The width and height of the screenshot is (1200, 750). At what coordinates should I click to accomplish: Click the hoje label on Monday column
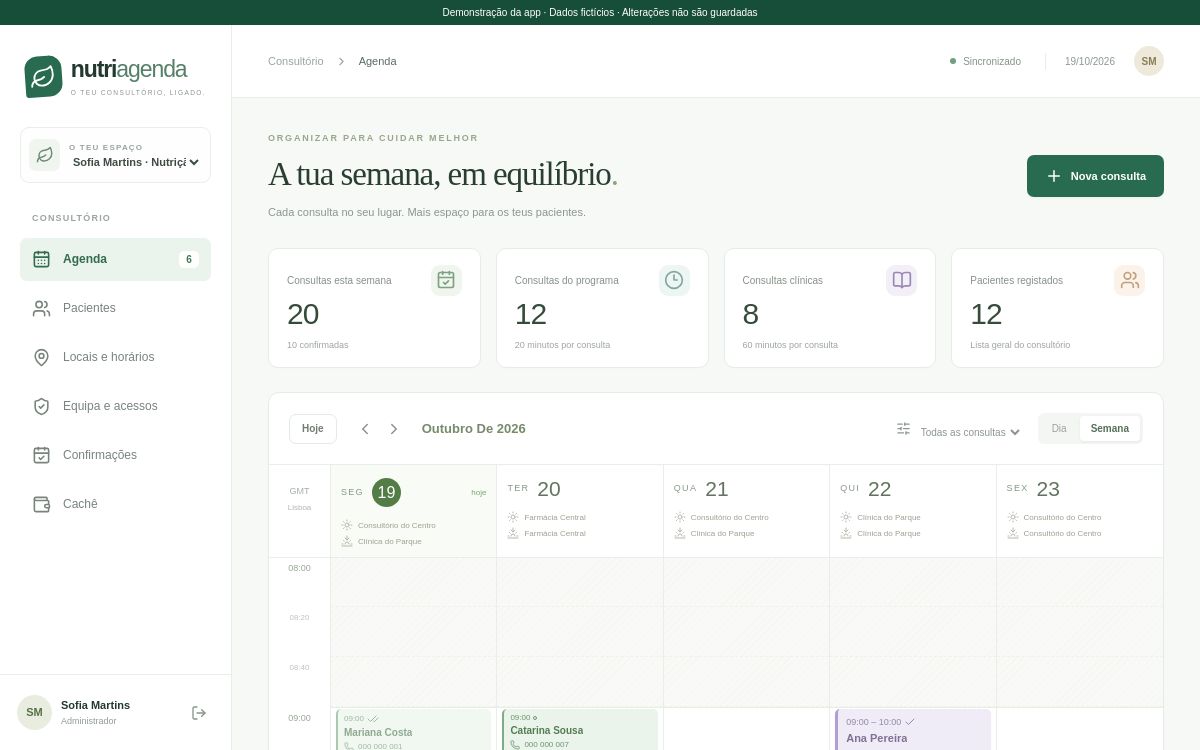coord(479,492)
